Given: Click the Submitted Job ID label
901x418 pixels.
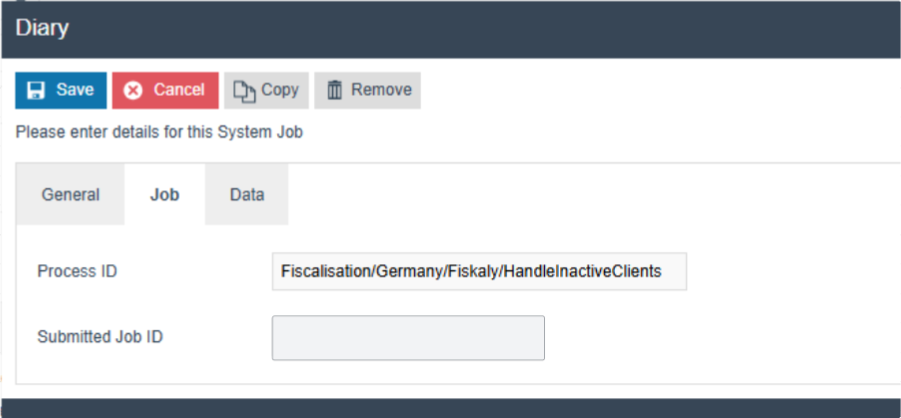Looking at the screenshot, I should 100,337.
